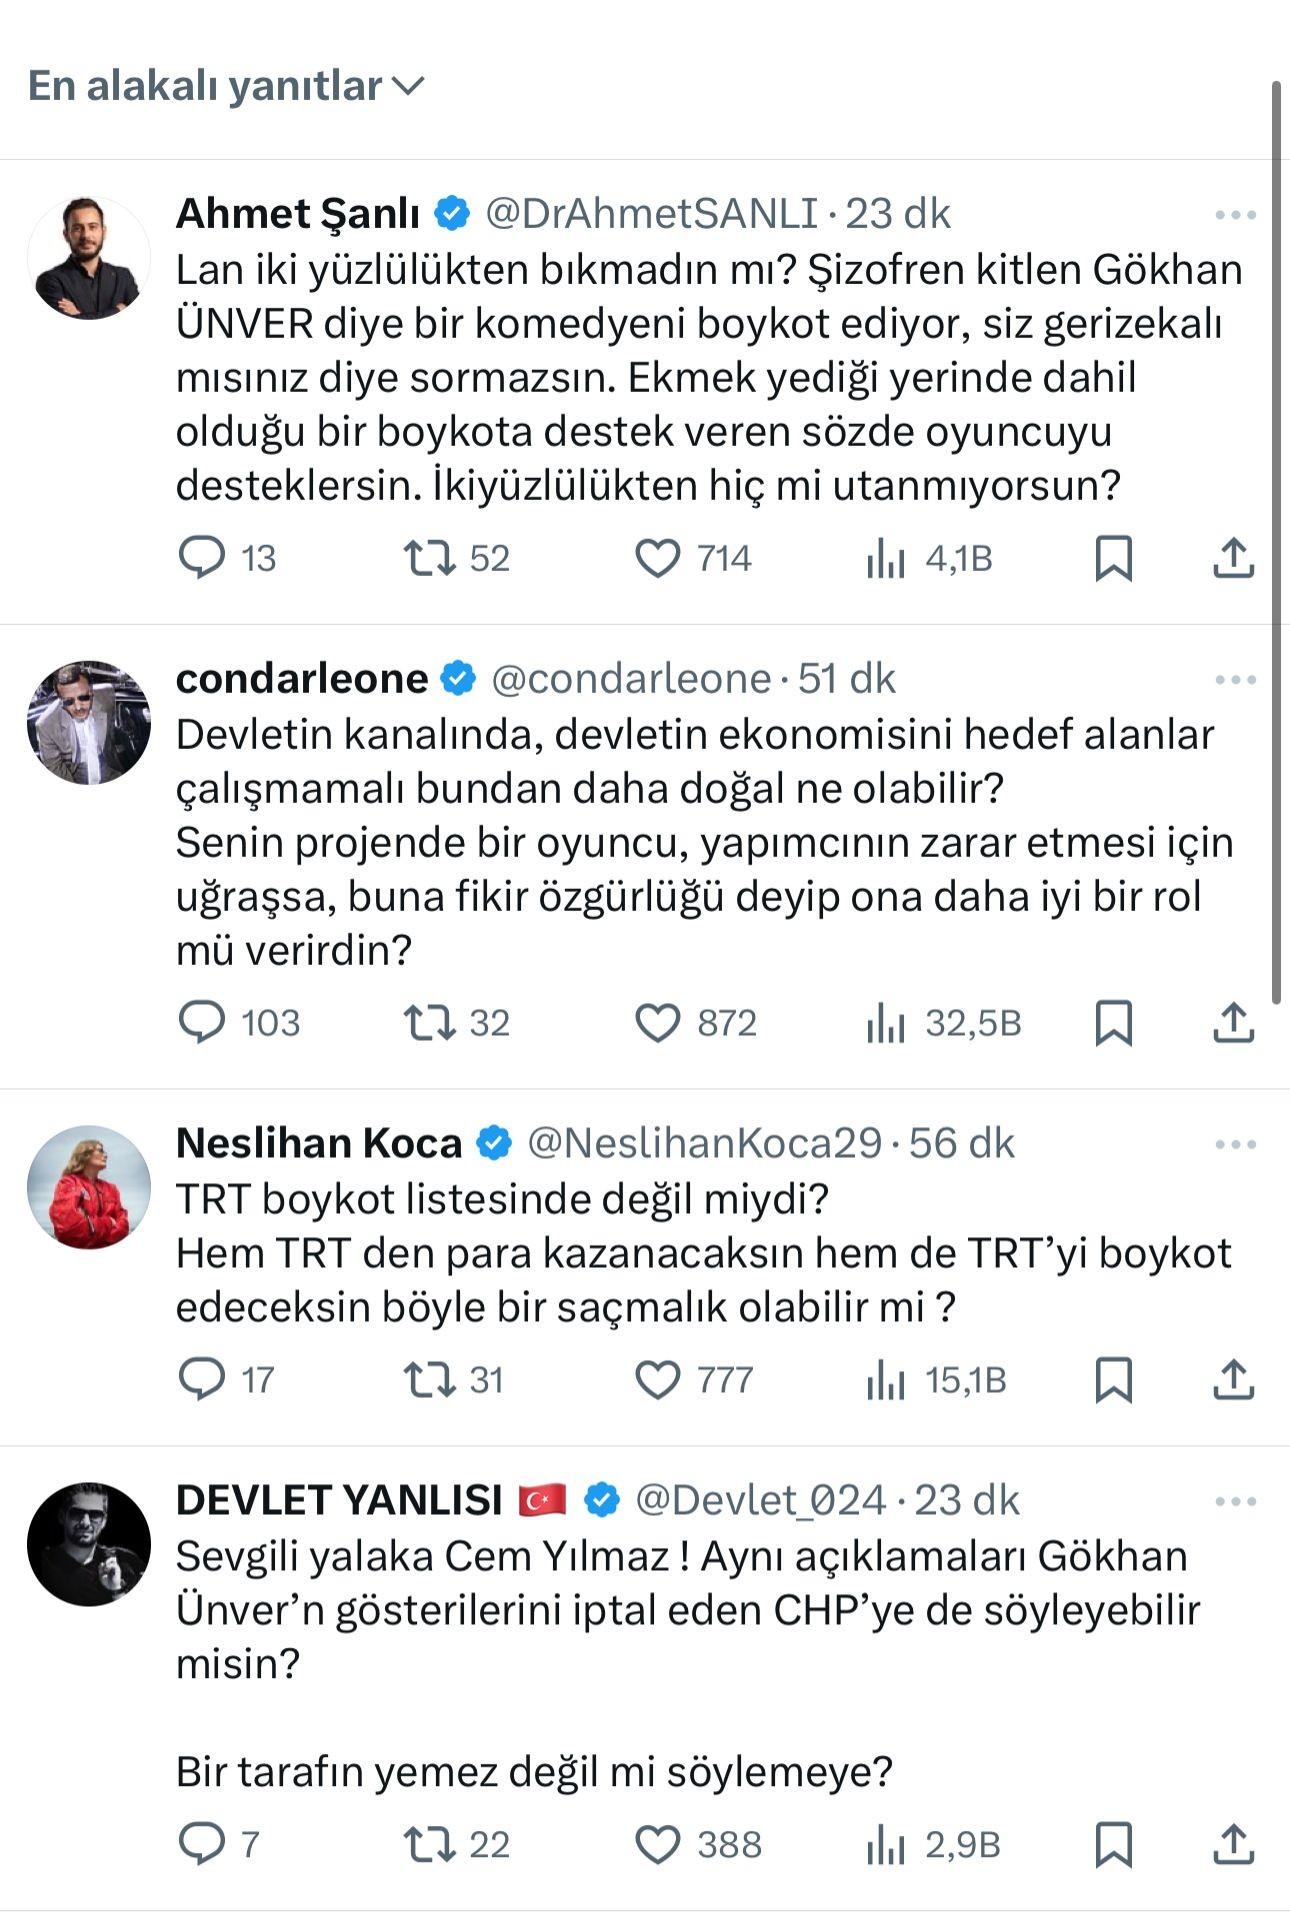The height and width of the screenshot is (1920, 1290).
Task: Reply to Ahmet Şanlı's tweet
Action: pyautogui.click(x=201, y=557)
